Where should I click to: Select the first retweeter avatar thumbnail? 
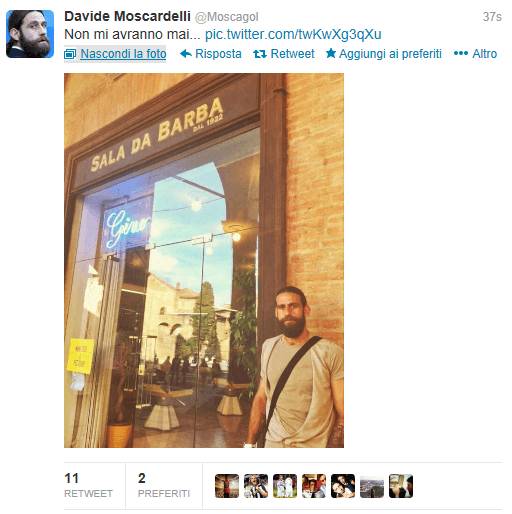(x=227, y=486)
